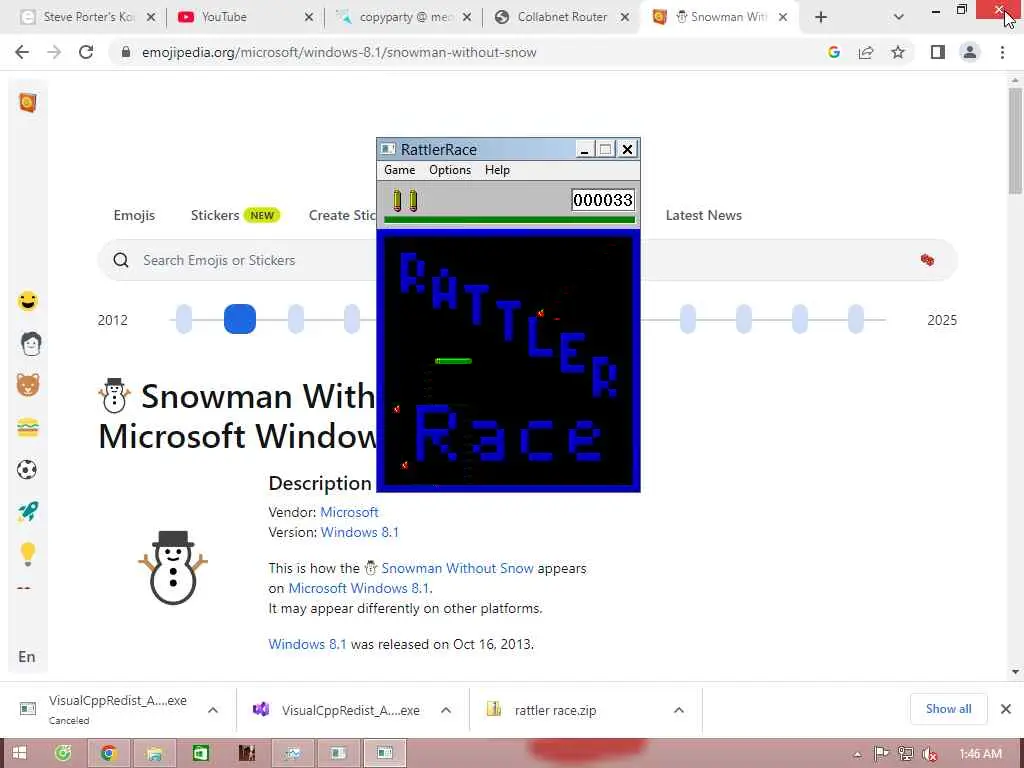Image resolution: width=1024 pixels, height=768 pixels.
Task: Open the Snowman Without Snow link
Action: coord(457,568)
